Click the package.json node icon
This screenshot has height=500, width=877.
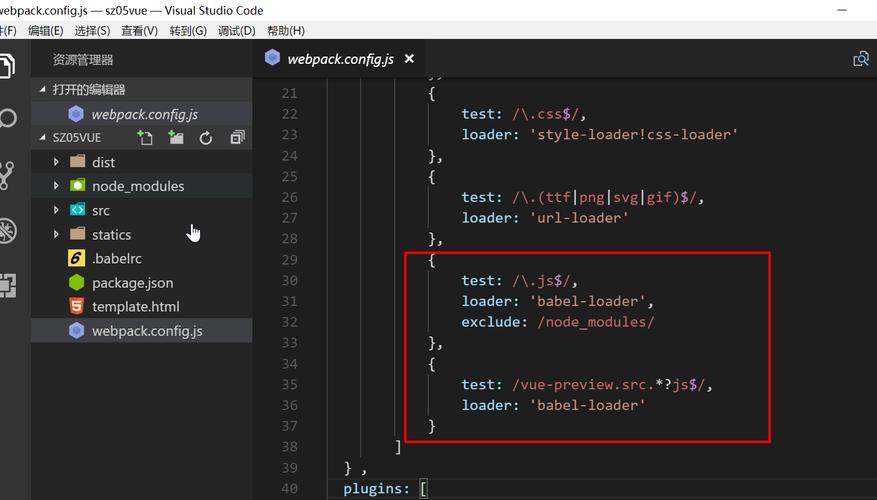click(x=77, y=282)
